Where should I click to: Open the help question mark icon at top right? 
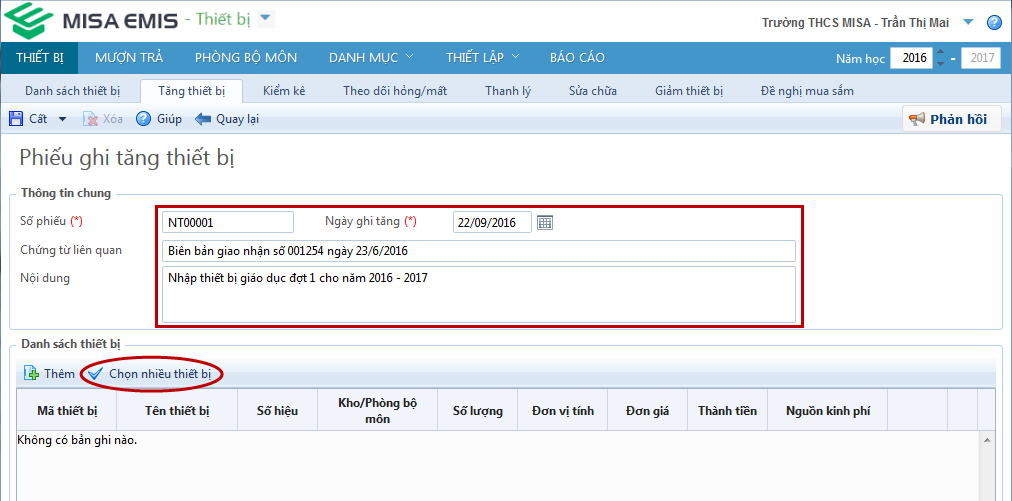pos(994,23)
